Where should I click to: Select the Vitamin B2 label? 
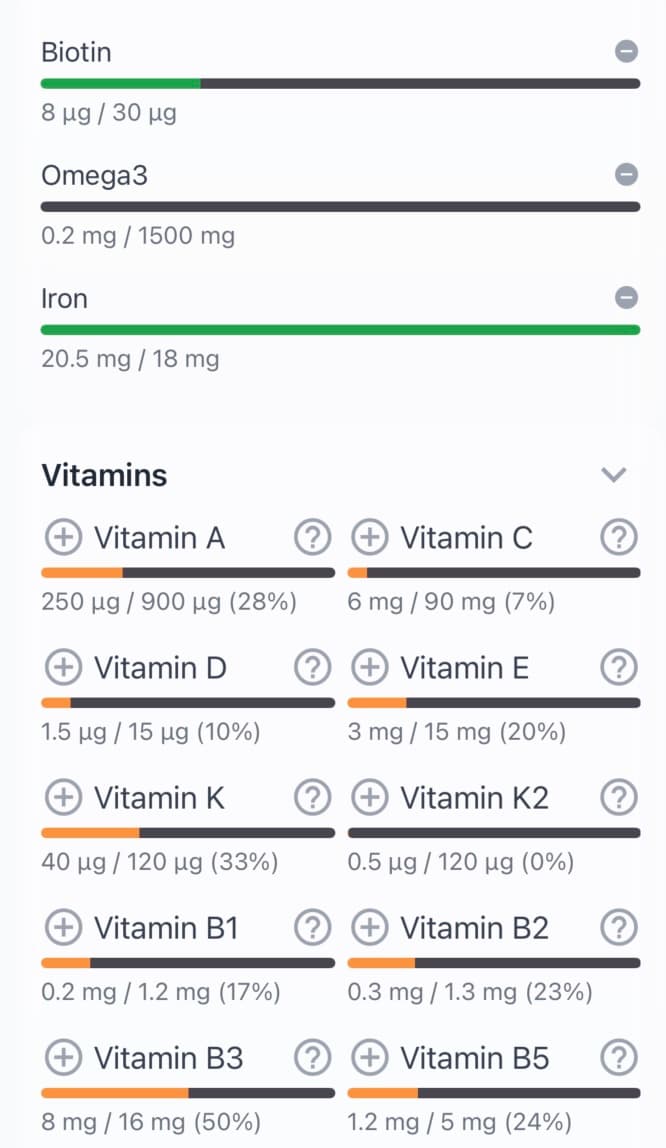474,928
